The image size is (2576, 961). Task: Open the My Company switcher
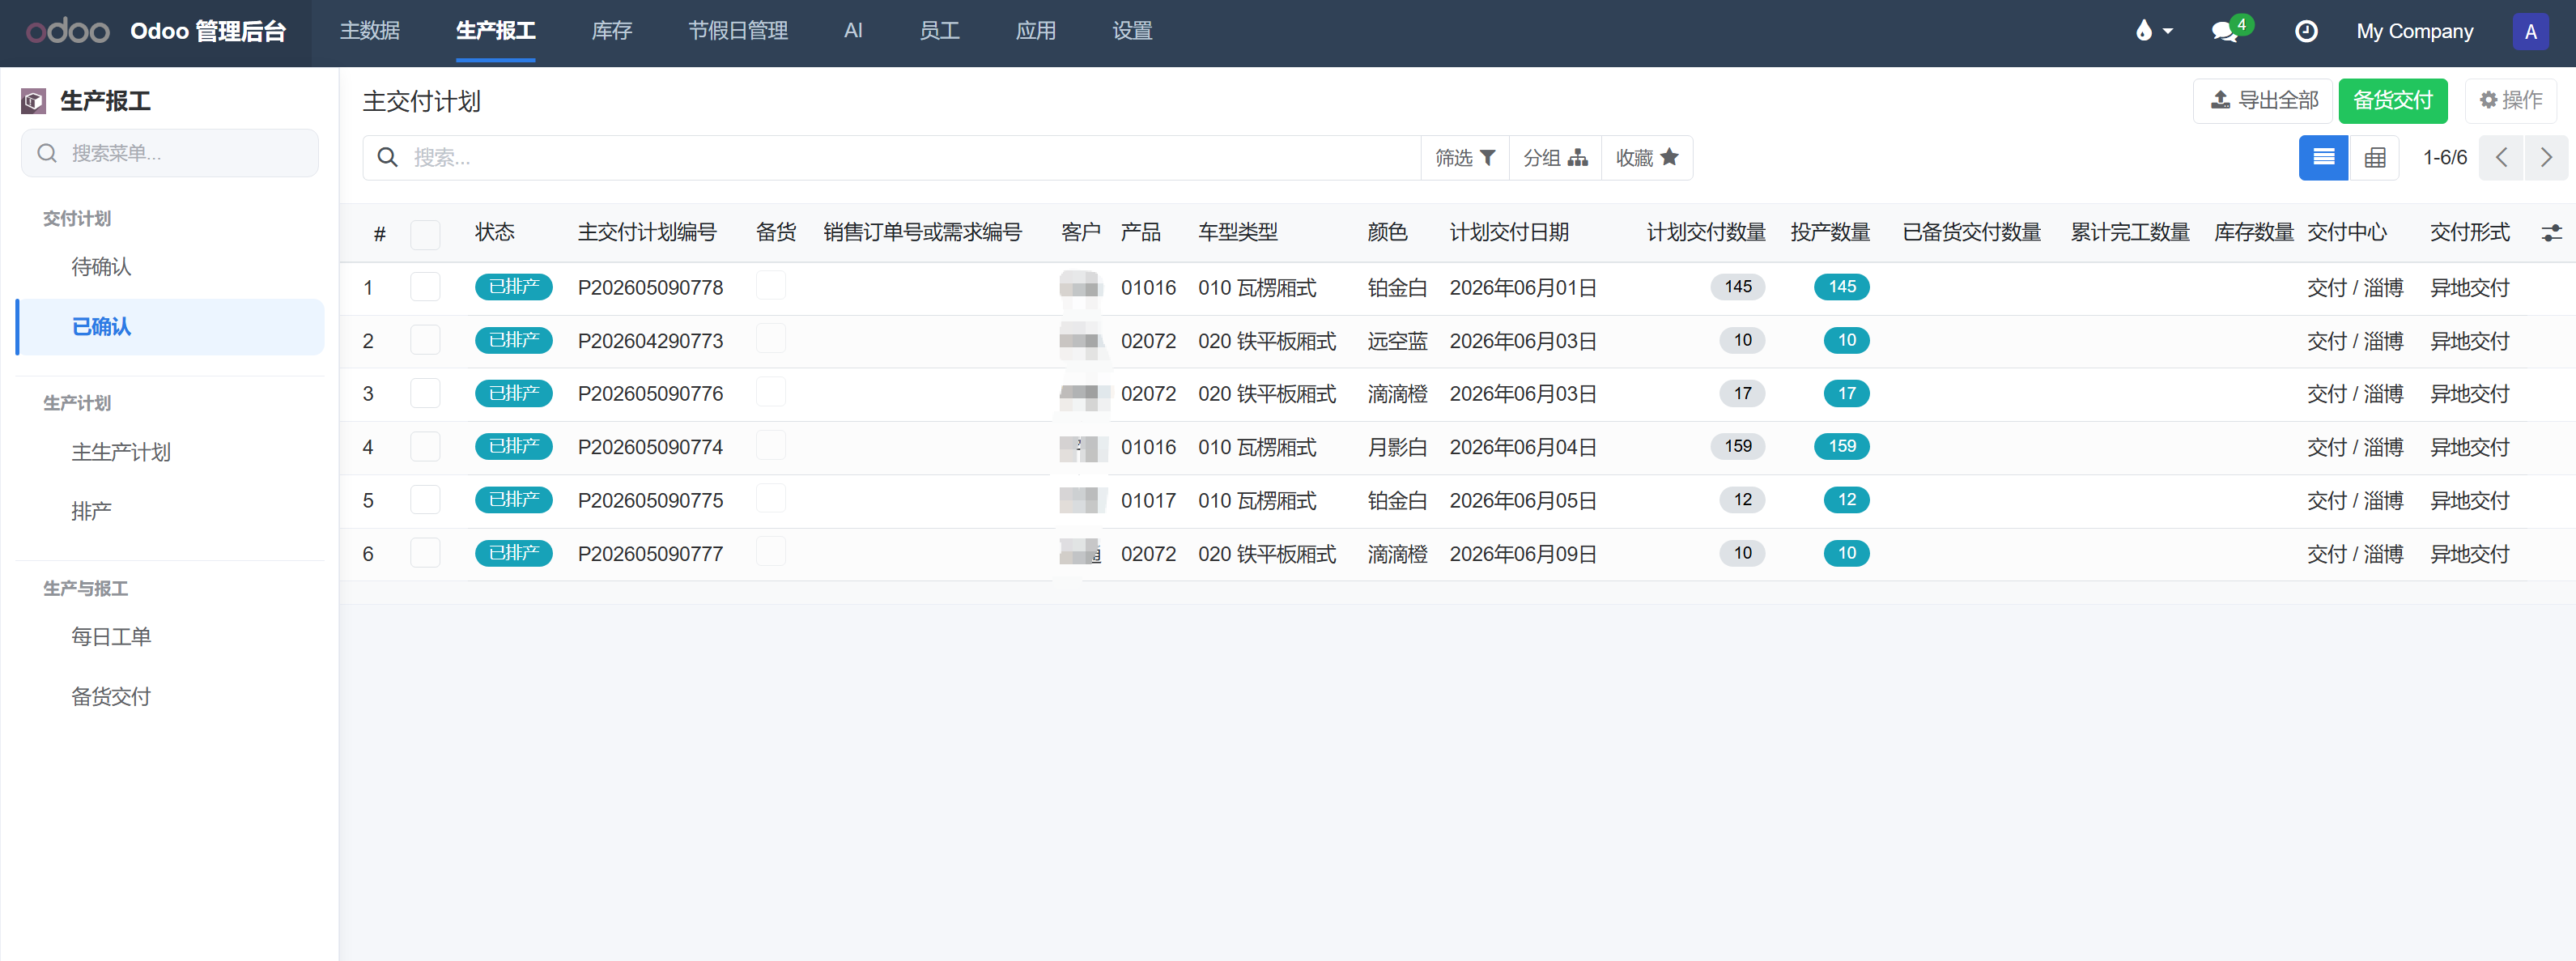point(2414,31)
